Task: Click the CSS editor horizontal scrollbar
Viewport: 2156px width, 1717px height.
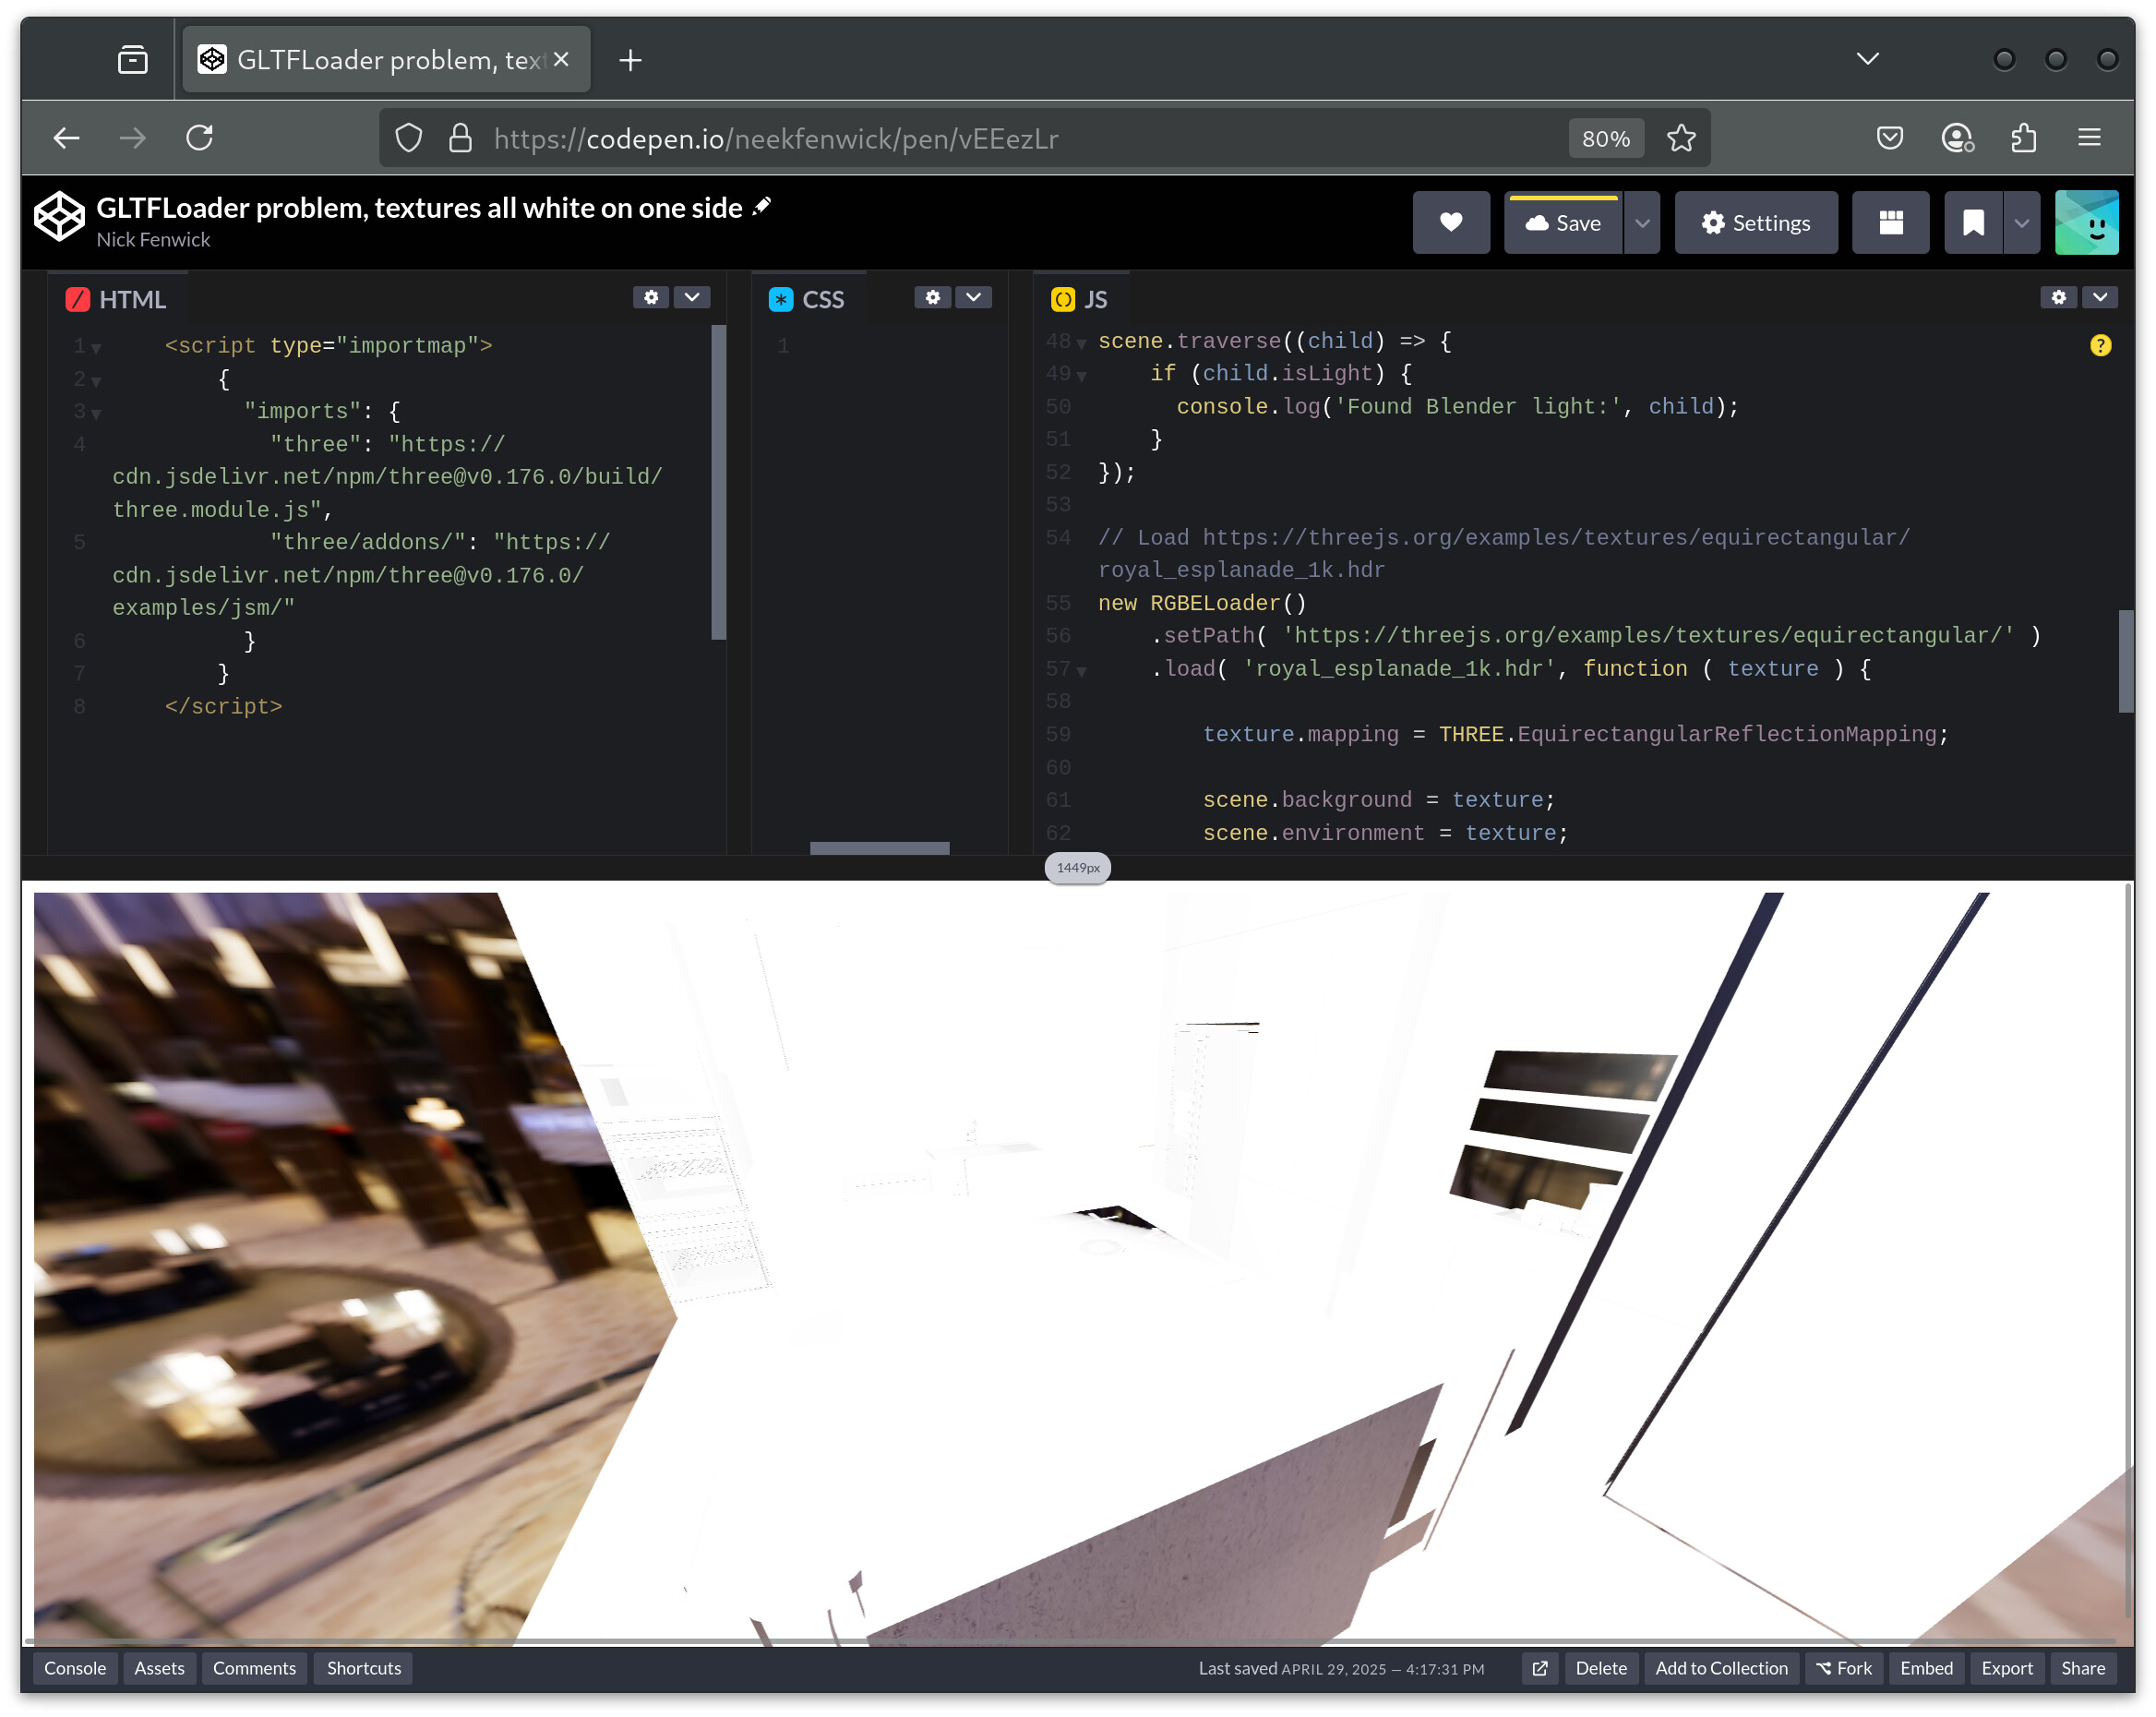Action: point(879,848)
